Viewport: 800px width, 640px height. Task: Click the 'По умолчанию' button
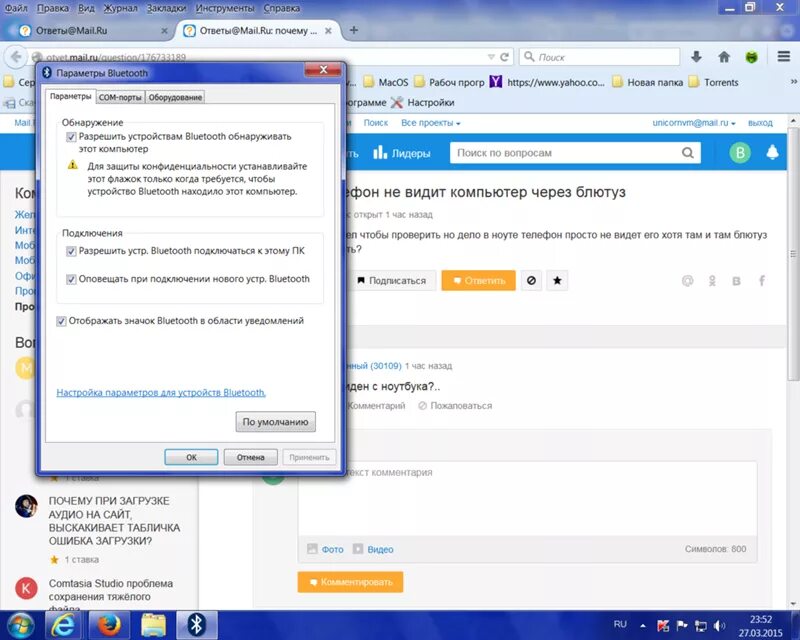(276, 422)
